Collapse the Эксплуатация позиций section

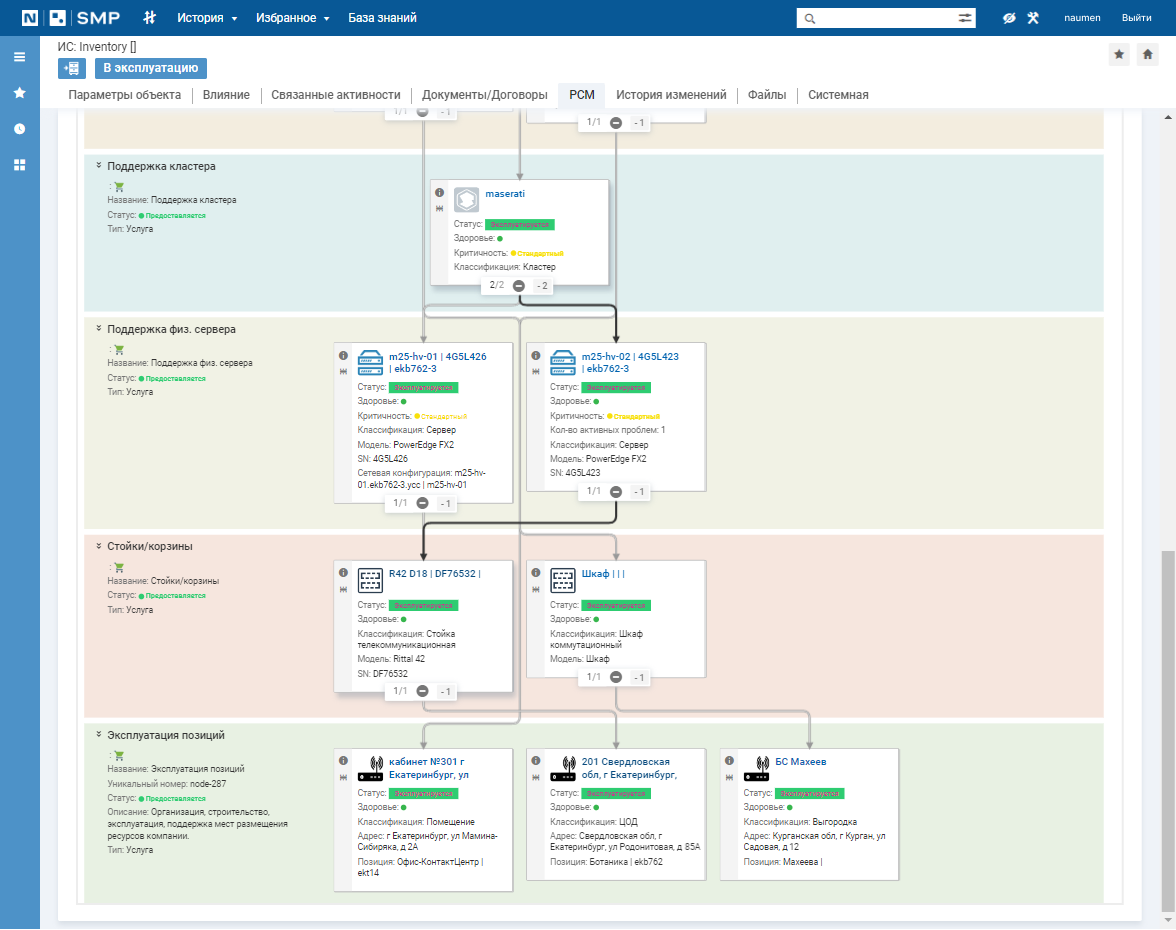pyautogui.click(x=98, y=734)
